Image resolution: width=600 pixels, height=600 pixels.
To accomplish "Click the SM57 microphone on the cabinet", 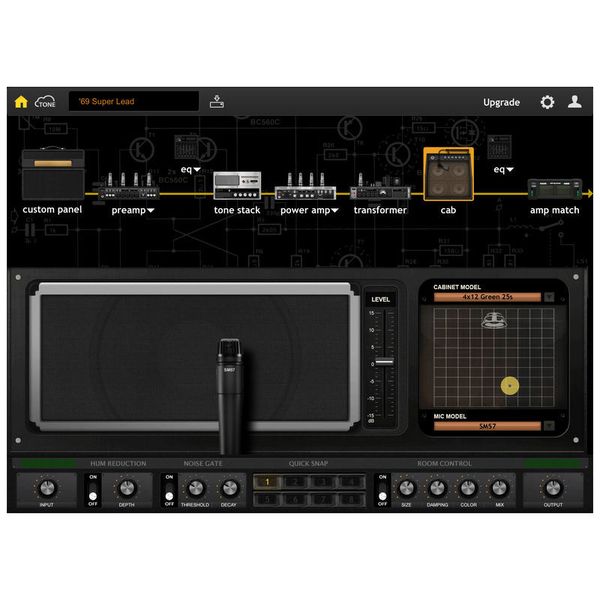I will (x=229, y=394).
